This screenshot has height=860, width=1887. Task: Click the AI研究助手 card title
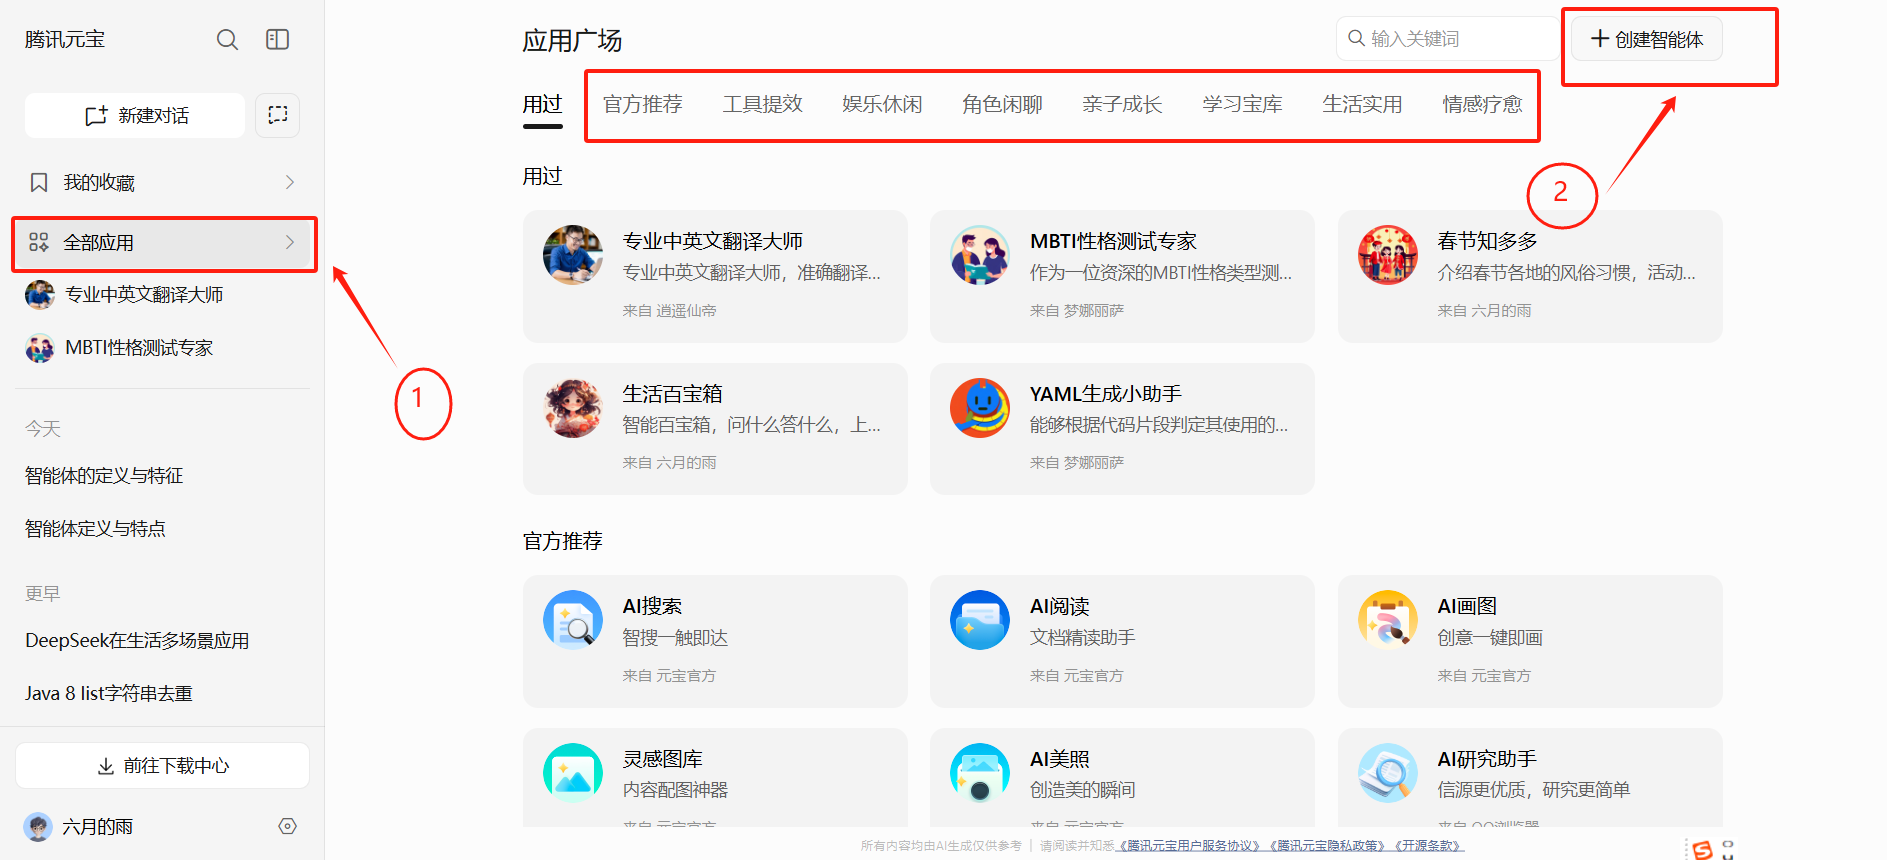pos(1487,759)
